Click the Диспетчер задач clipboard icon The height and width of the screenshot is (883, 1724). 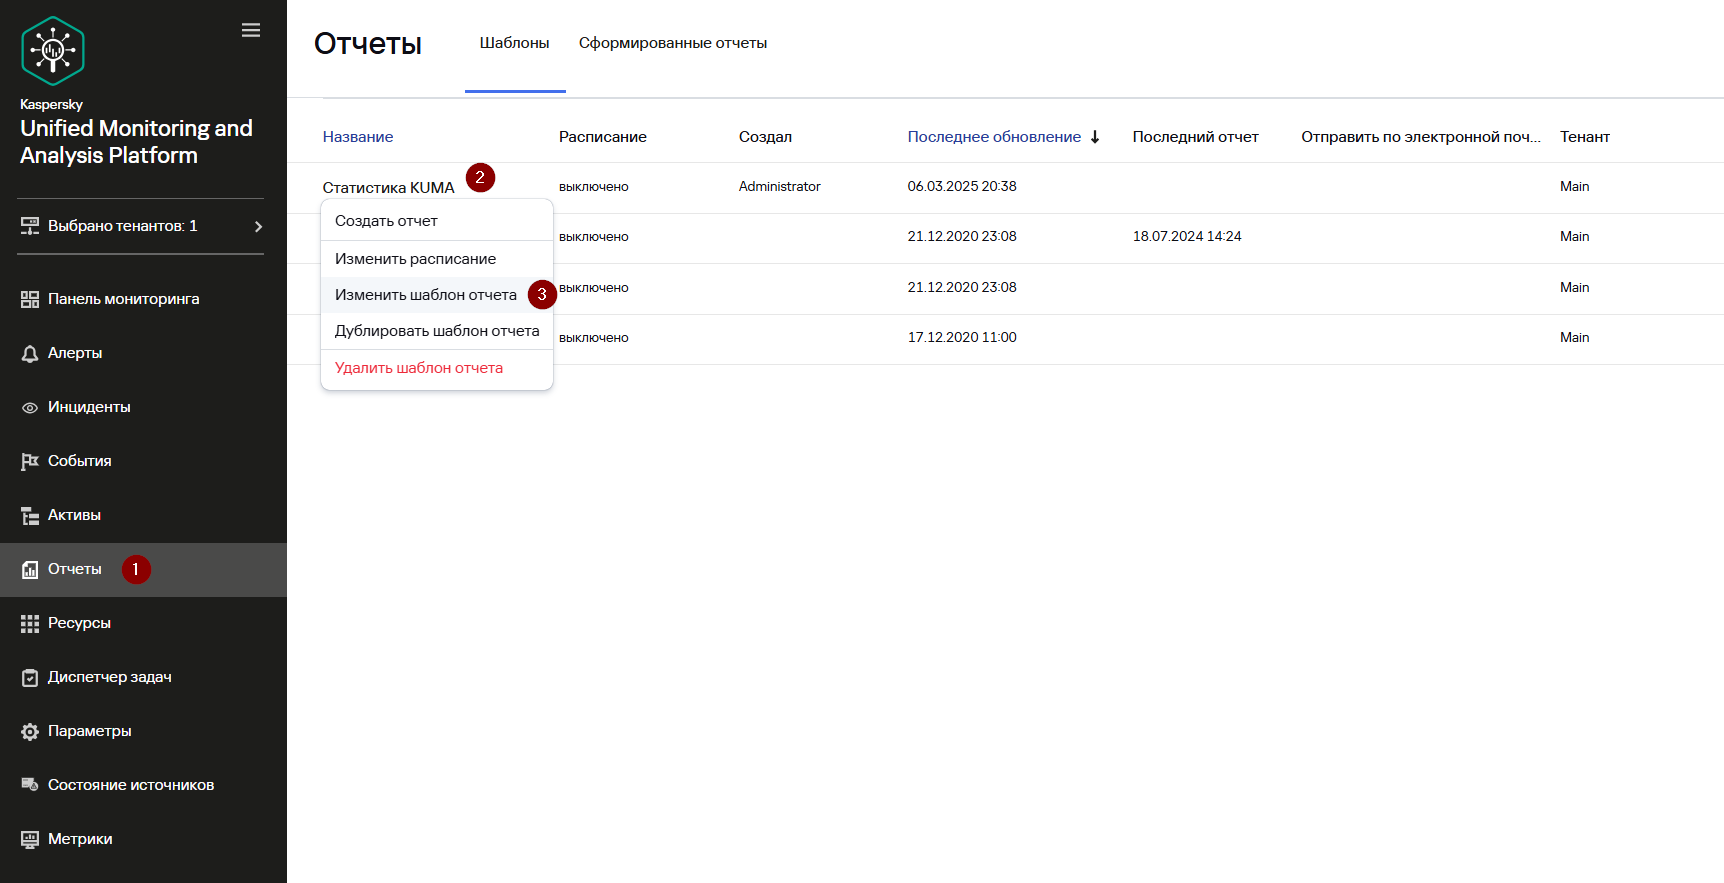coord(30,677)
